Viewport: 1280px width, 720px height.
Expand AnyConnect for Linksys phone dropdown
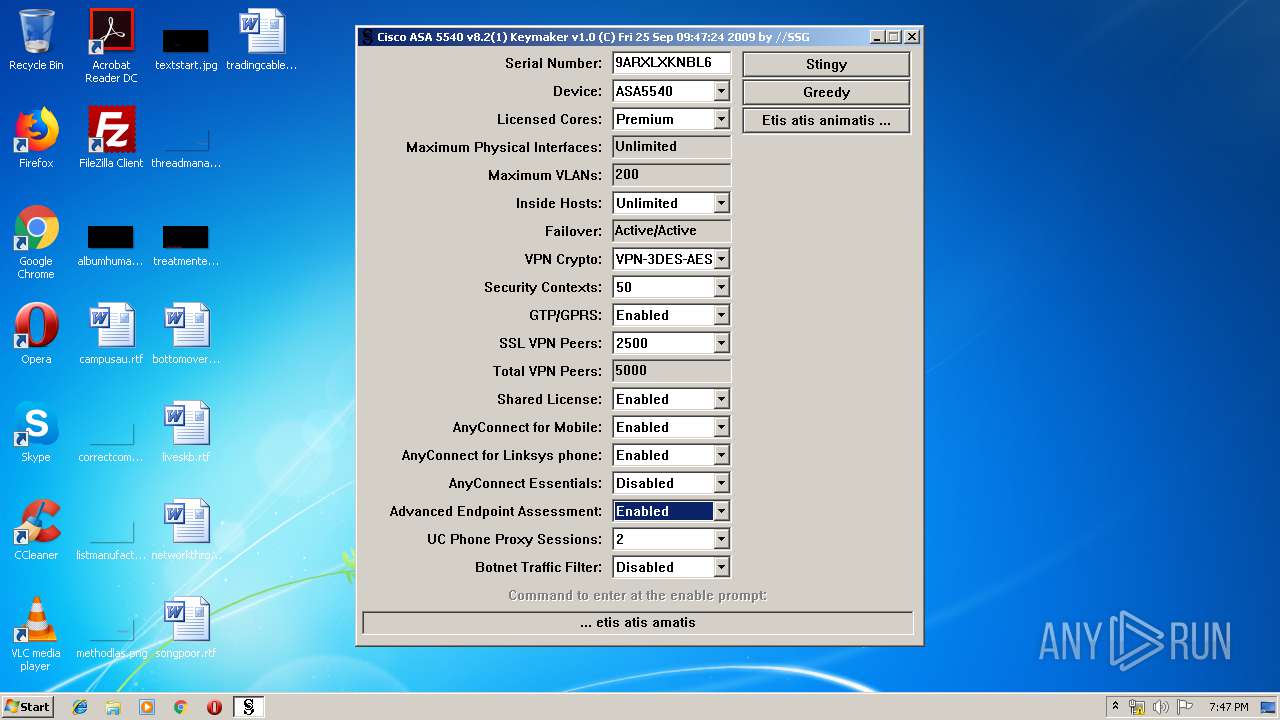722,455
